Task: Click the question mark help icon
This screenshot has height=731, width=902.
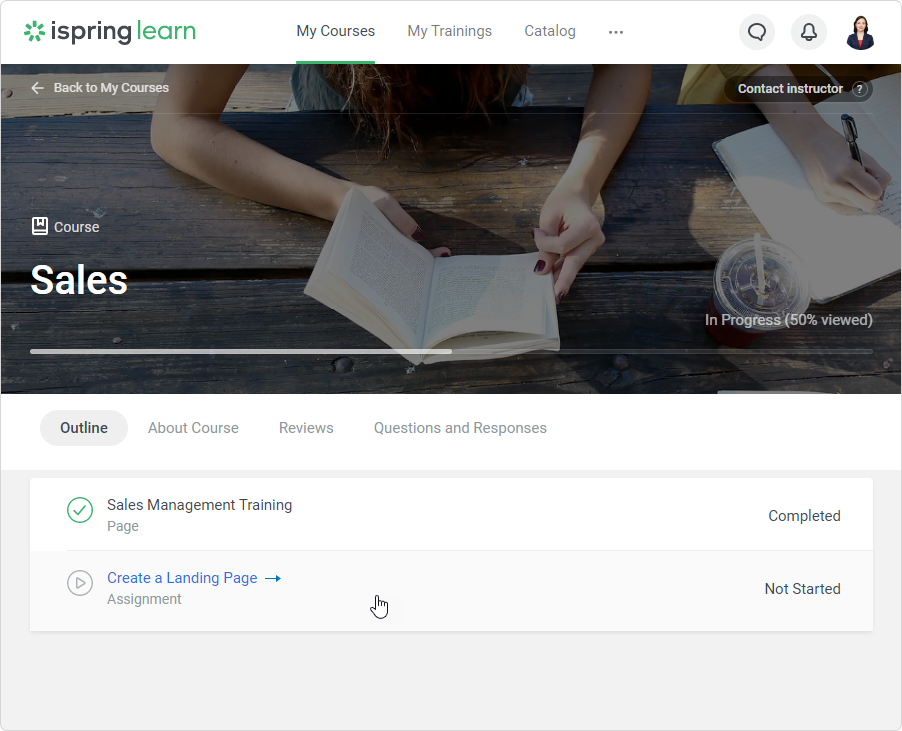Action: click(x=859, y=89)
